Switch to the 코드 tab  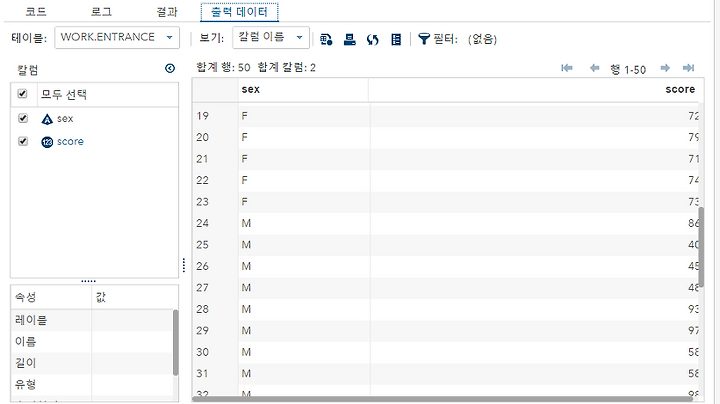(x=36, y=11)
